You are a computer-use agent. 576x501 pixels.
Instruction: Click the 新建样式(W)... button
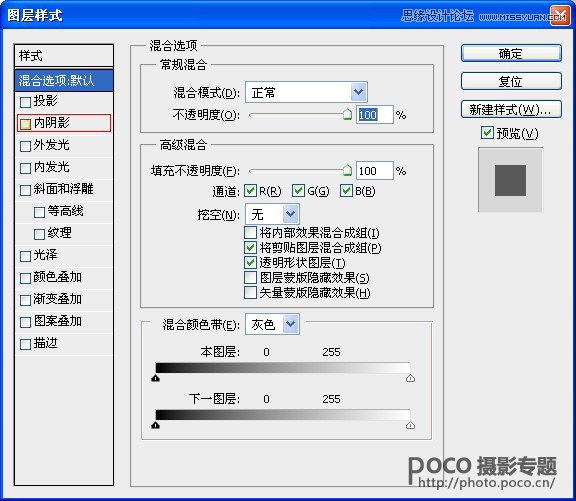pos(511,109)
